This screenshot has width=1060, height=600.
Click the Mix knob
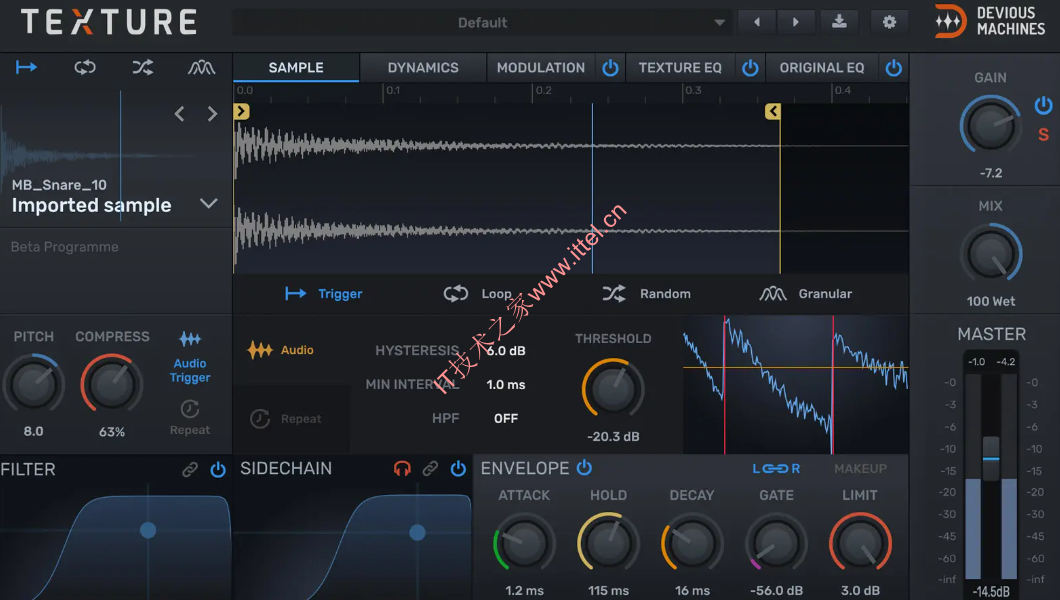click(990, 255)
